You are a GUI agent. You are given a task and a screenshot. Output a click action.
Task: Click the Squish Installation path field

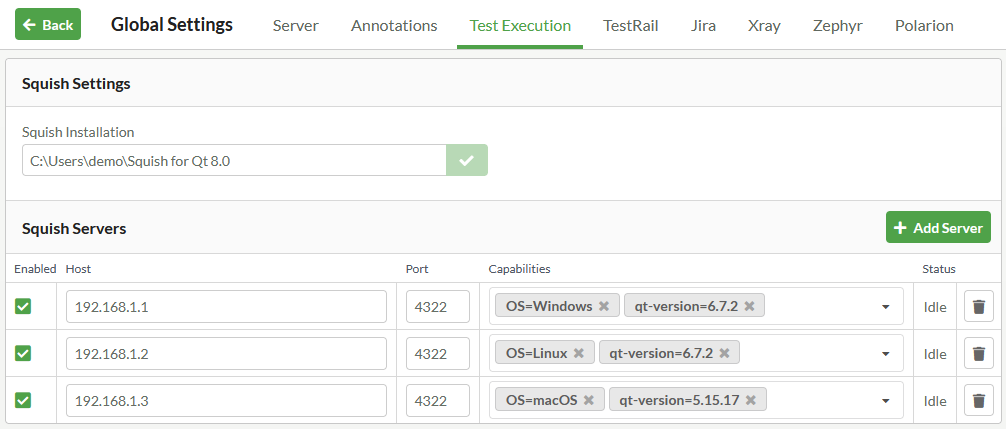point(233,160)
